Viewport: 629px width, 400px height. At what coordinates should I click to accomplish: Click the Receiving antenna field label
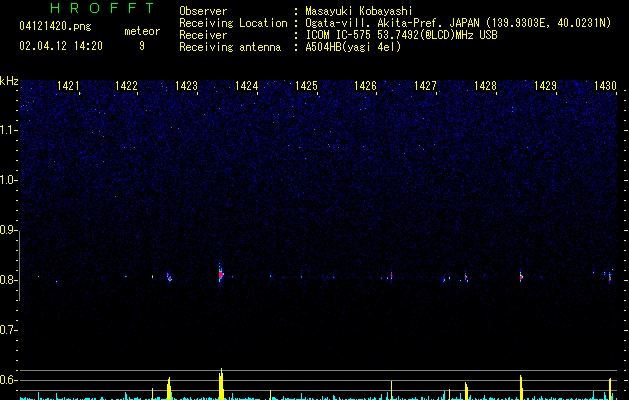pyautogui.click(x=230, y=47)
